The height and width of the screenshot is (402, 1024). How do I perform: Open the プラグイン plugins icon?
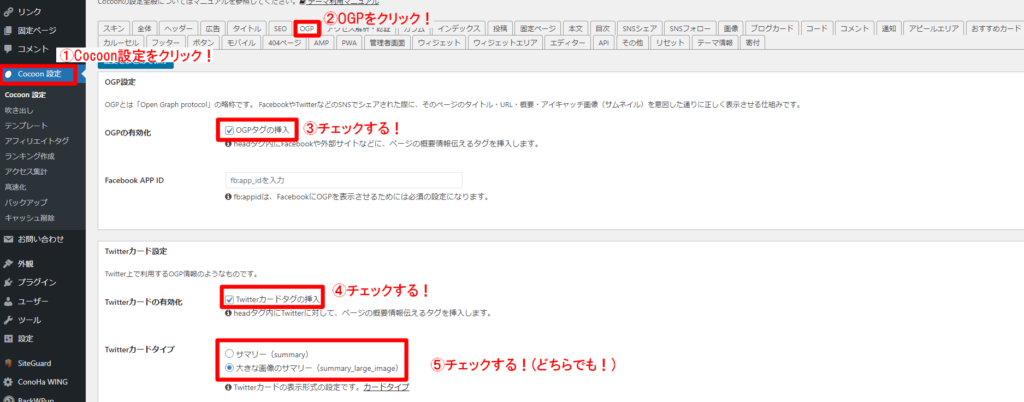(8, 282)
